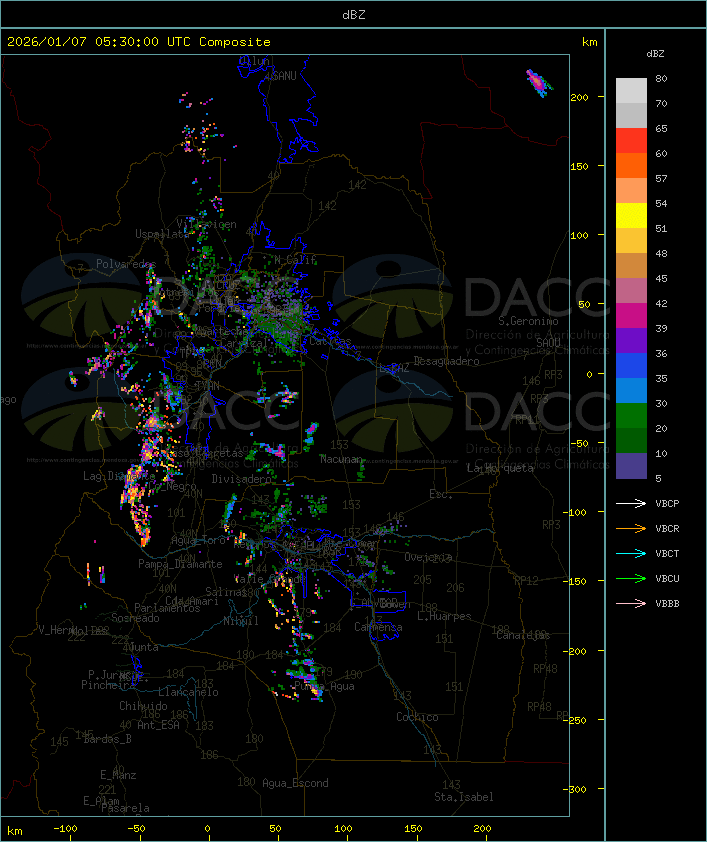The height and width of the screenshot is (842, 707).
Task: Click the white VBCP arrow icon
Action: 632,503
